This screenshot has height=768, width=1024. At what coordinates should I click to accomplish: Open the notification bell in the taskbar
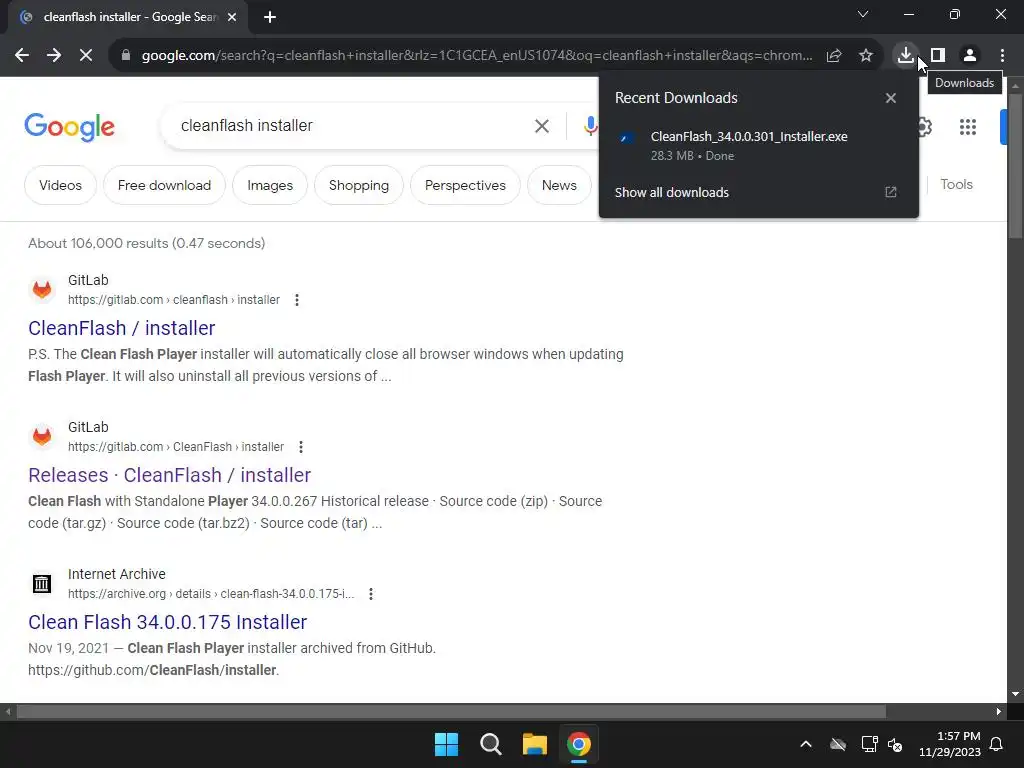click(997, 744)
